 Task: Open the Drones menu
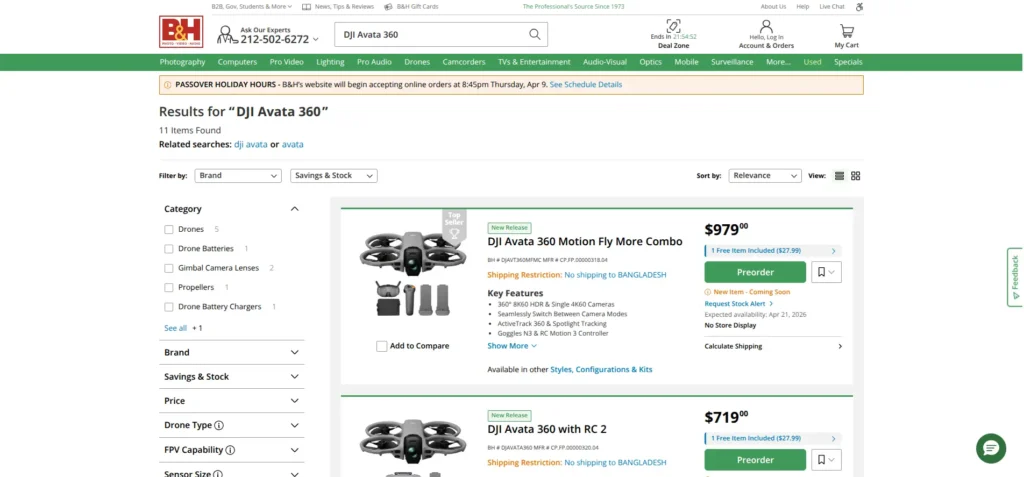(417, 62)
